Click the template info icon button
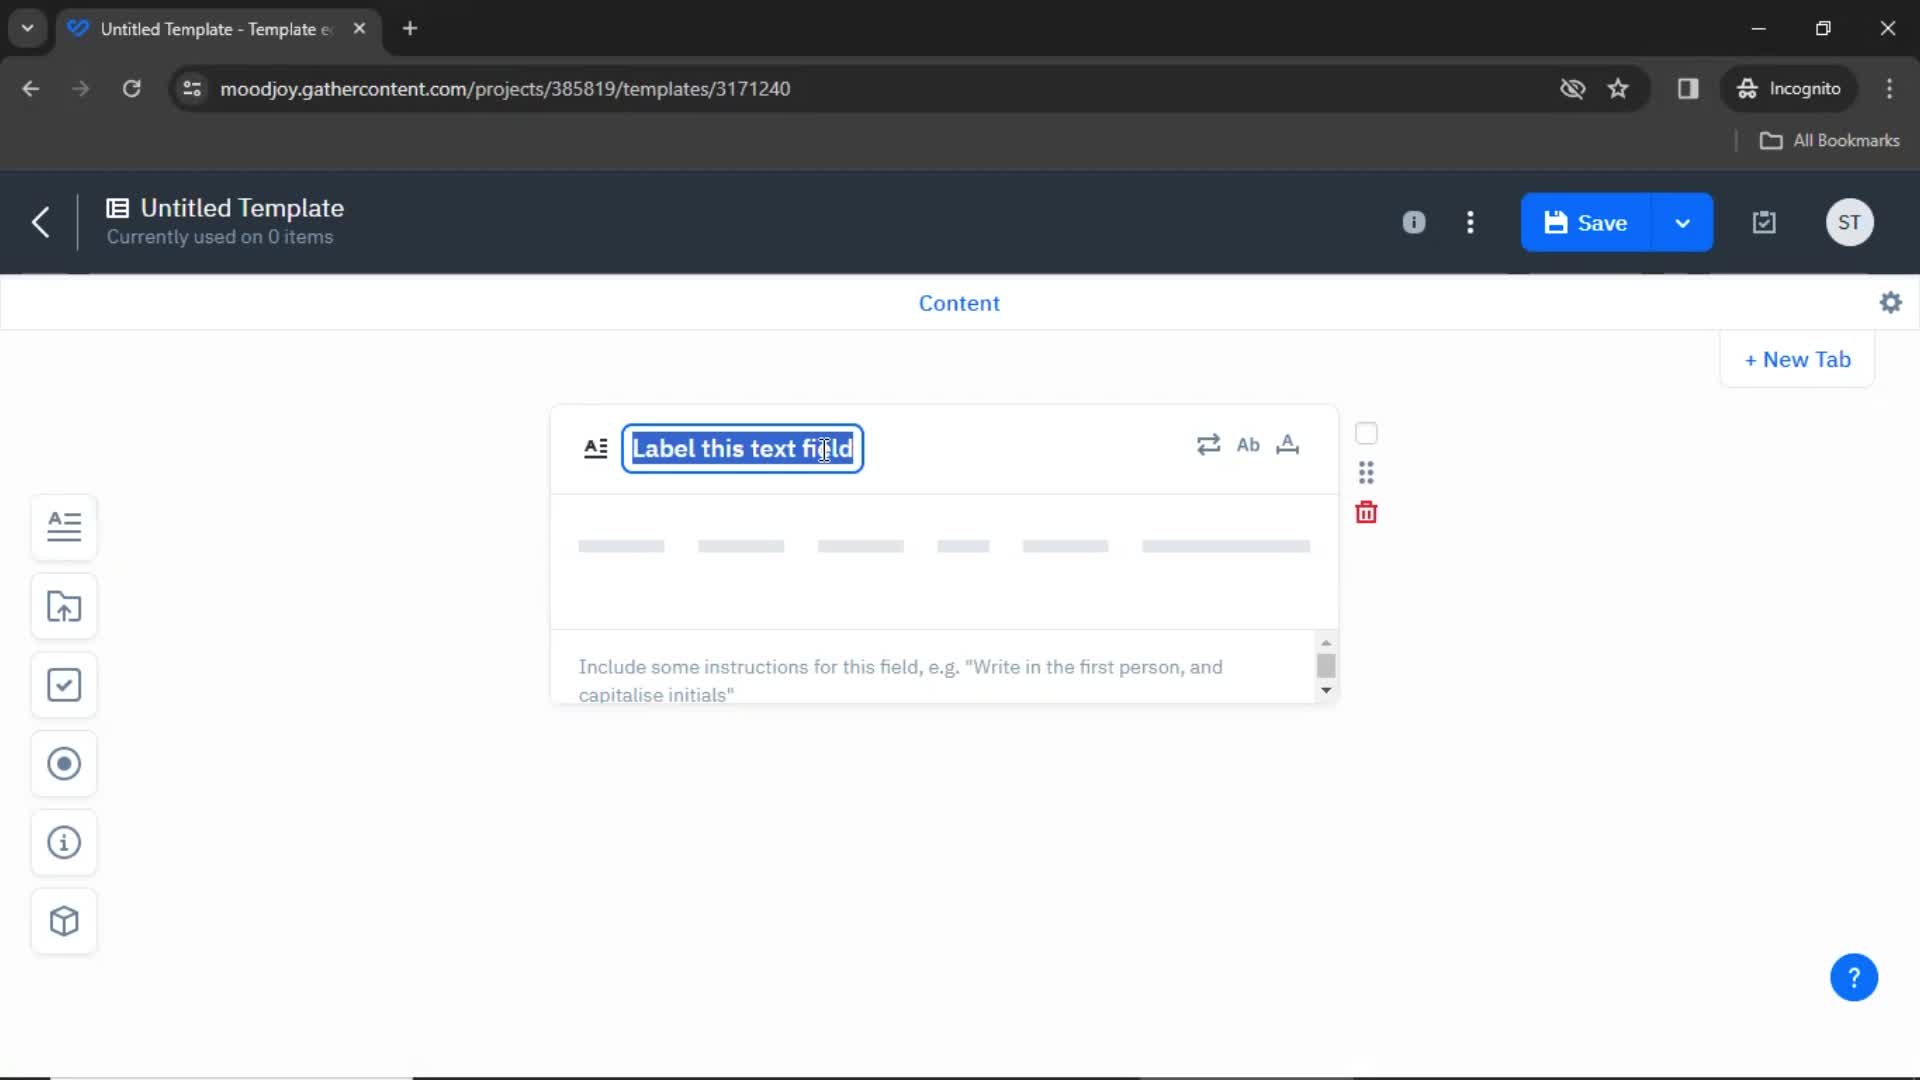 click(x=1414, y=222)
